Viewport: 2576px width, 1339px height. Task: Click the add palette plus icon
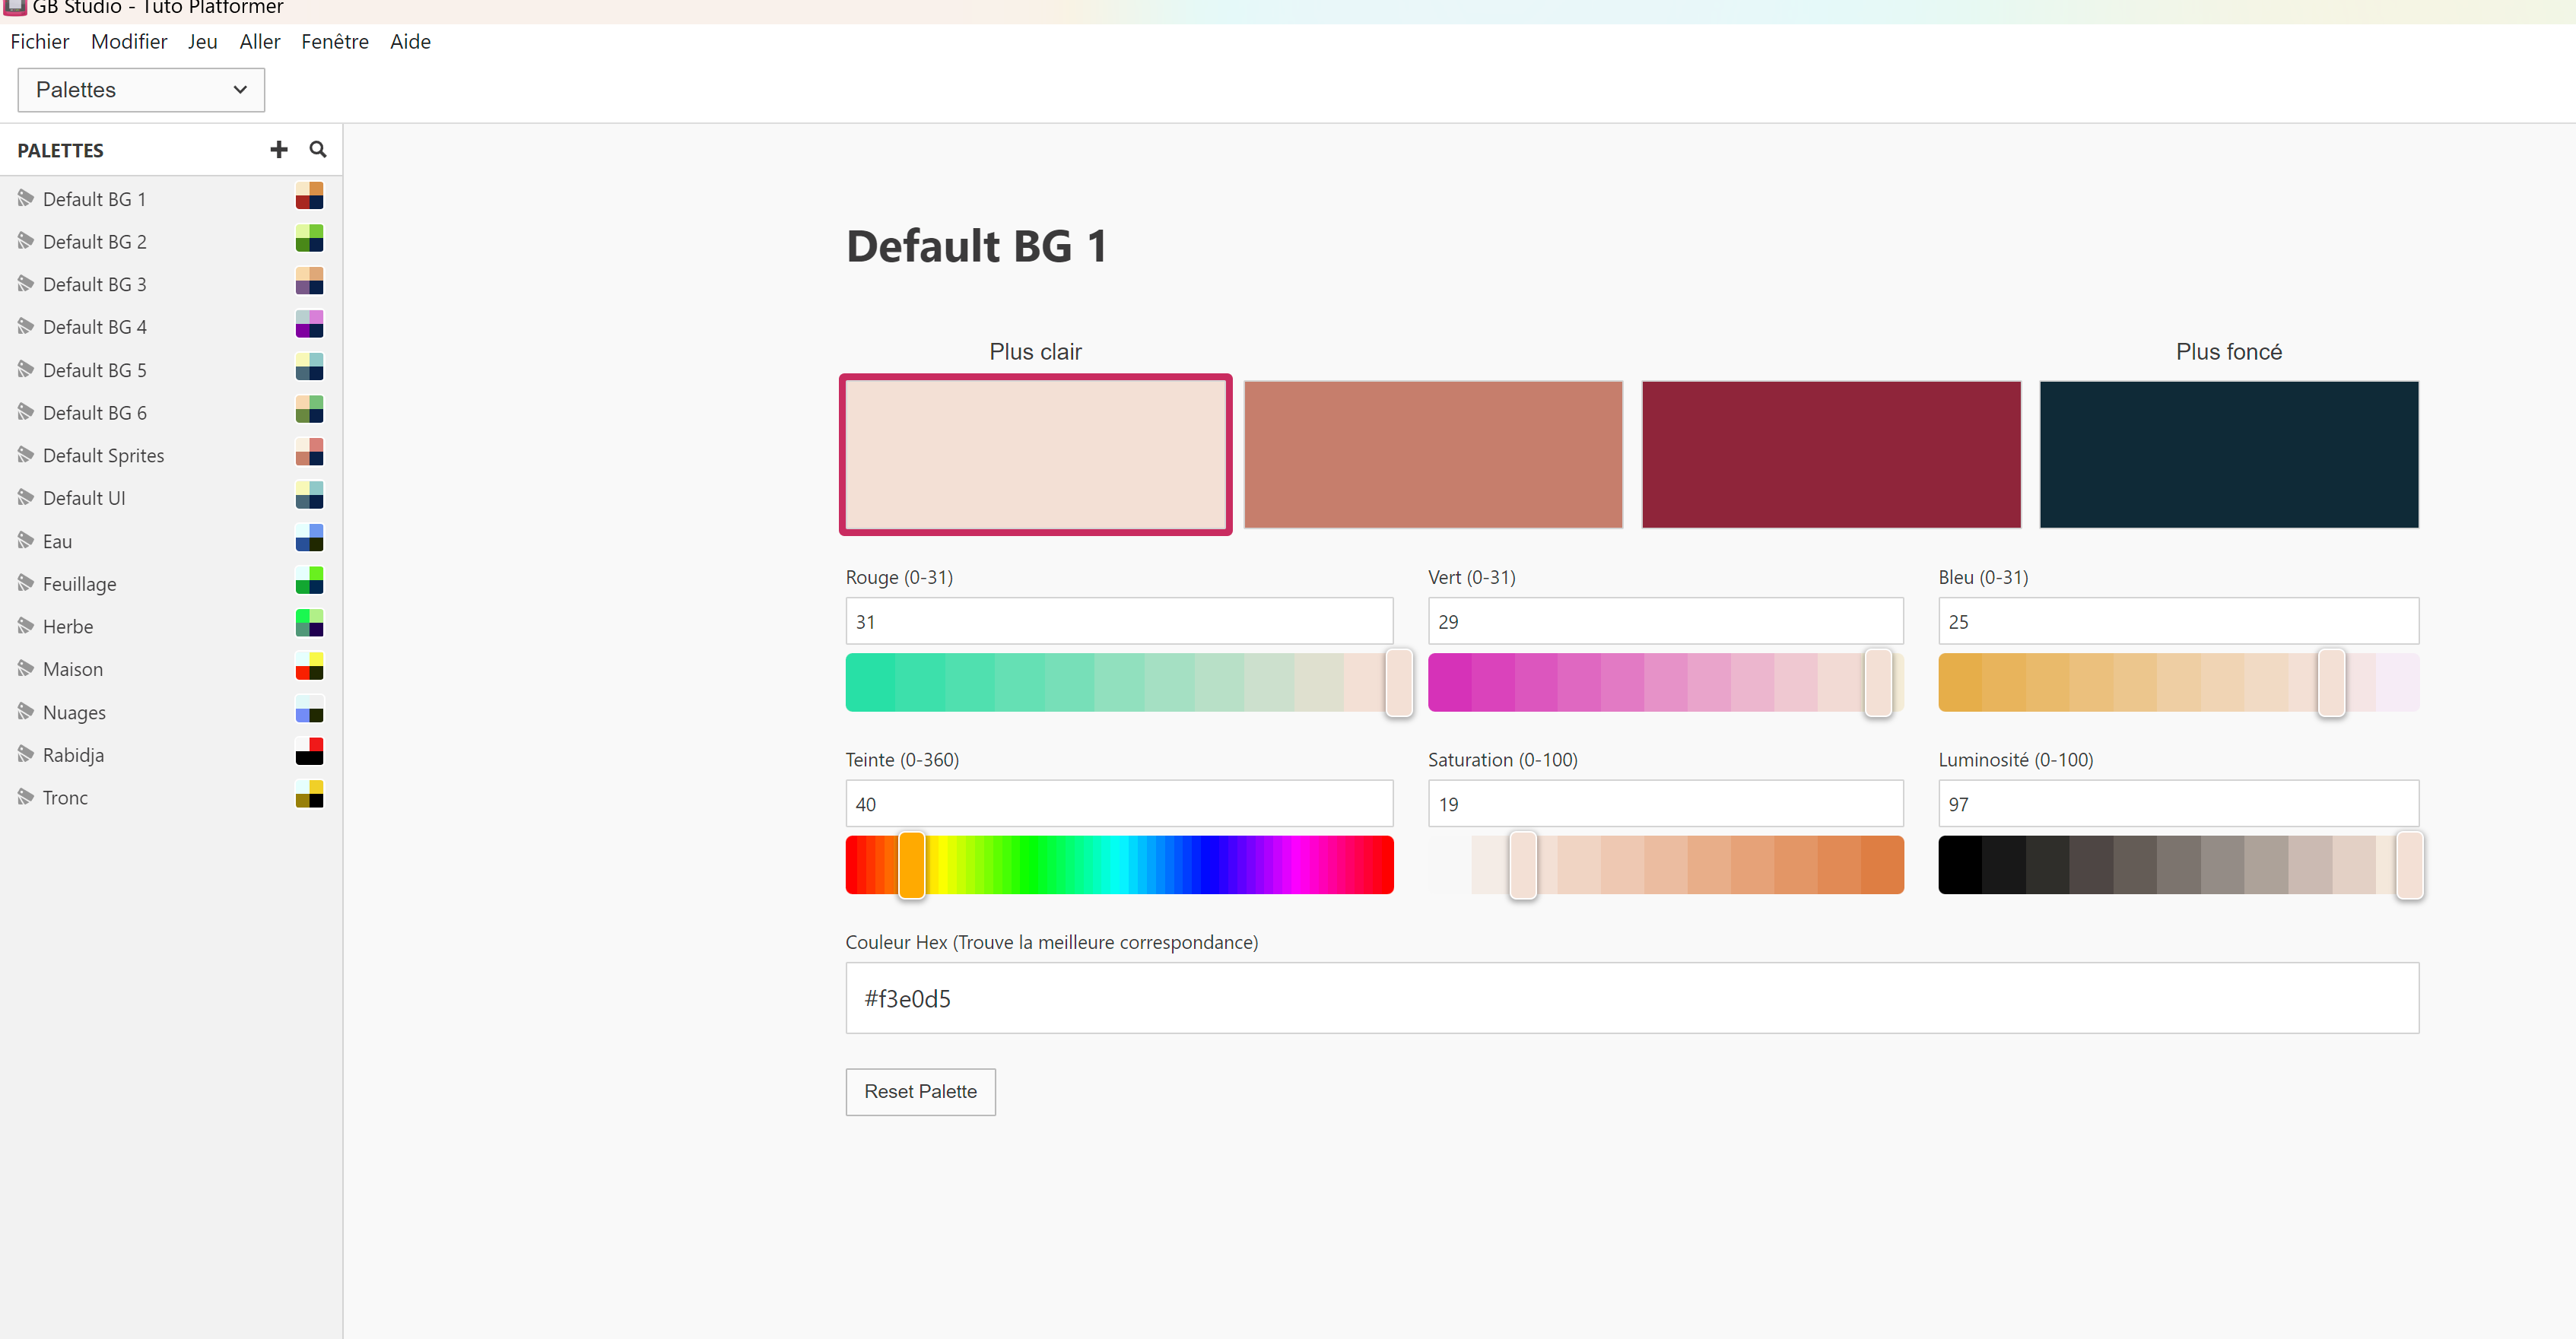279,149
